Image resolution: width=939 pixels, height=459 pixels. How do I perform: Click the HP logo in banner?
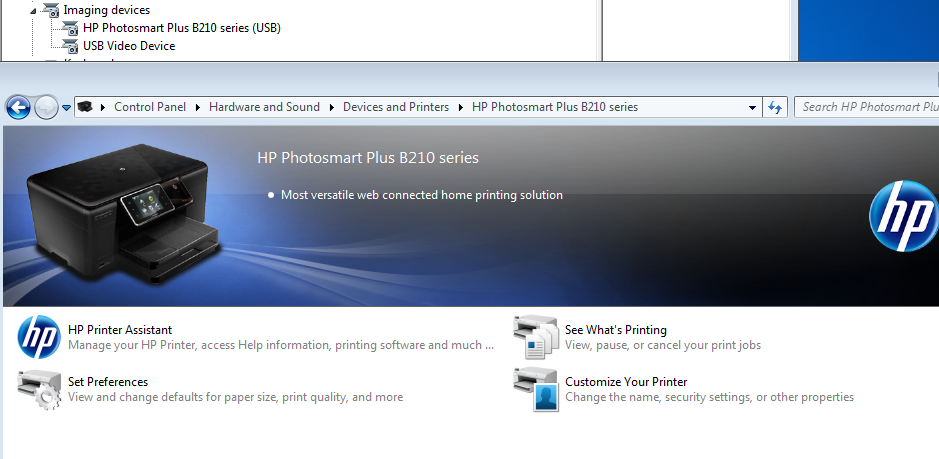coord(904,216)
